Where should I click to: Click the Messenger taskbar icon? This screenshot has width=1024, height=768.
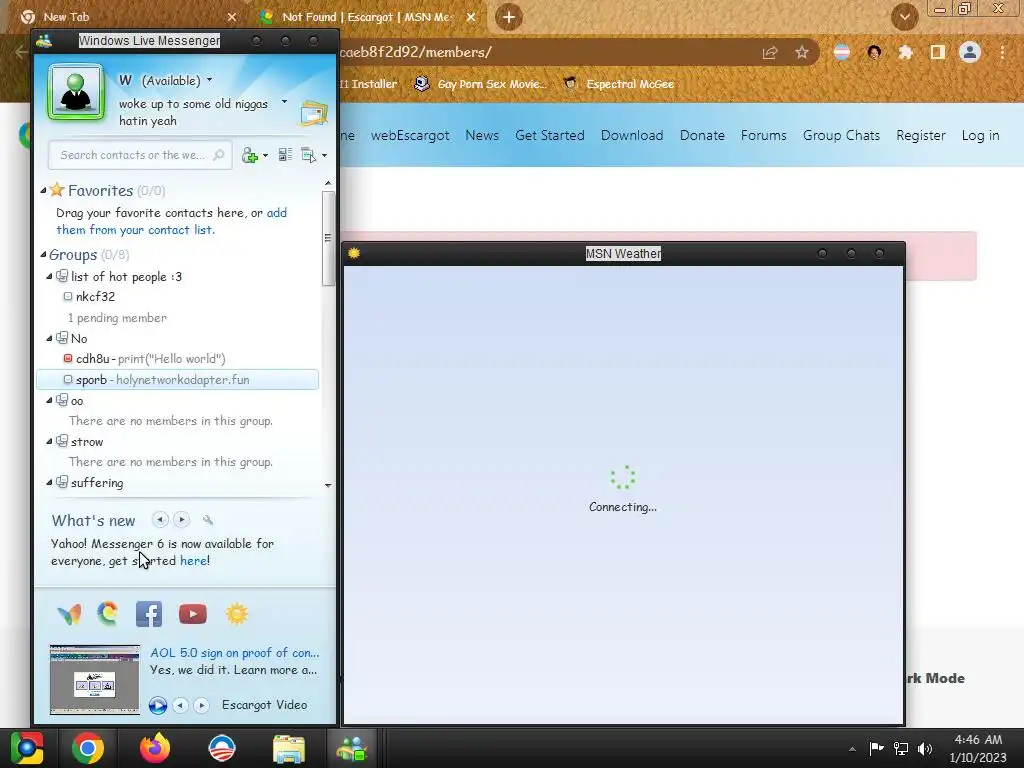click(x=351, y=748)
